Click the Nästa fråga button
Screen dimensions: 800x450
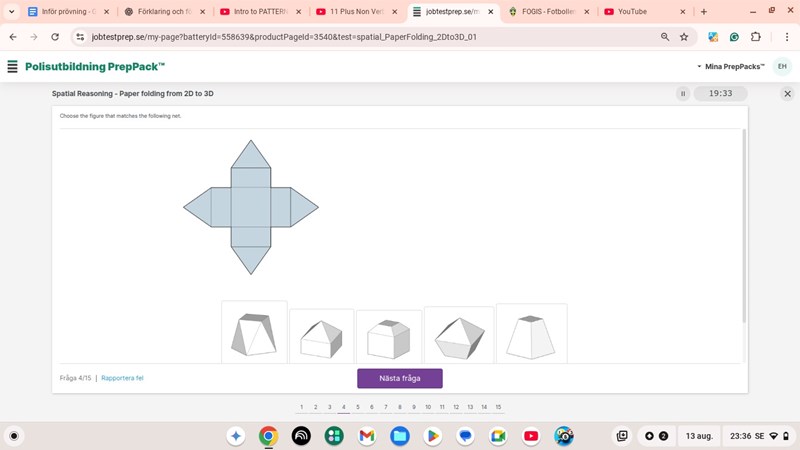tap(400, 378)
